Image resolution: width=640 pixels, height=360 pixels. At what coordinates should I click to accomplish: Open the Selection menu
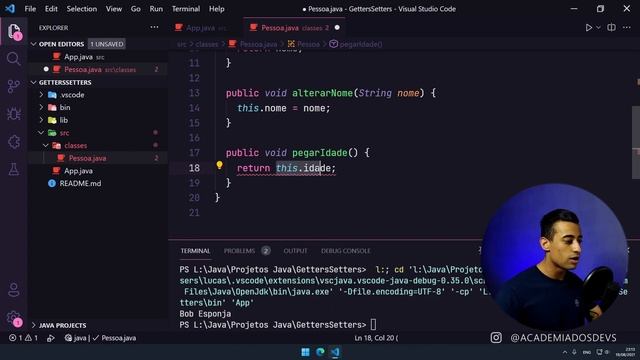pyautogui.click(x=82, y=9)
